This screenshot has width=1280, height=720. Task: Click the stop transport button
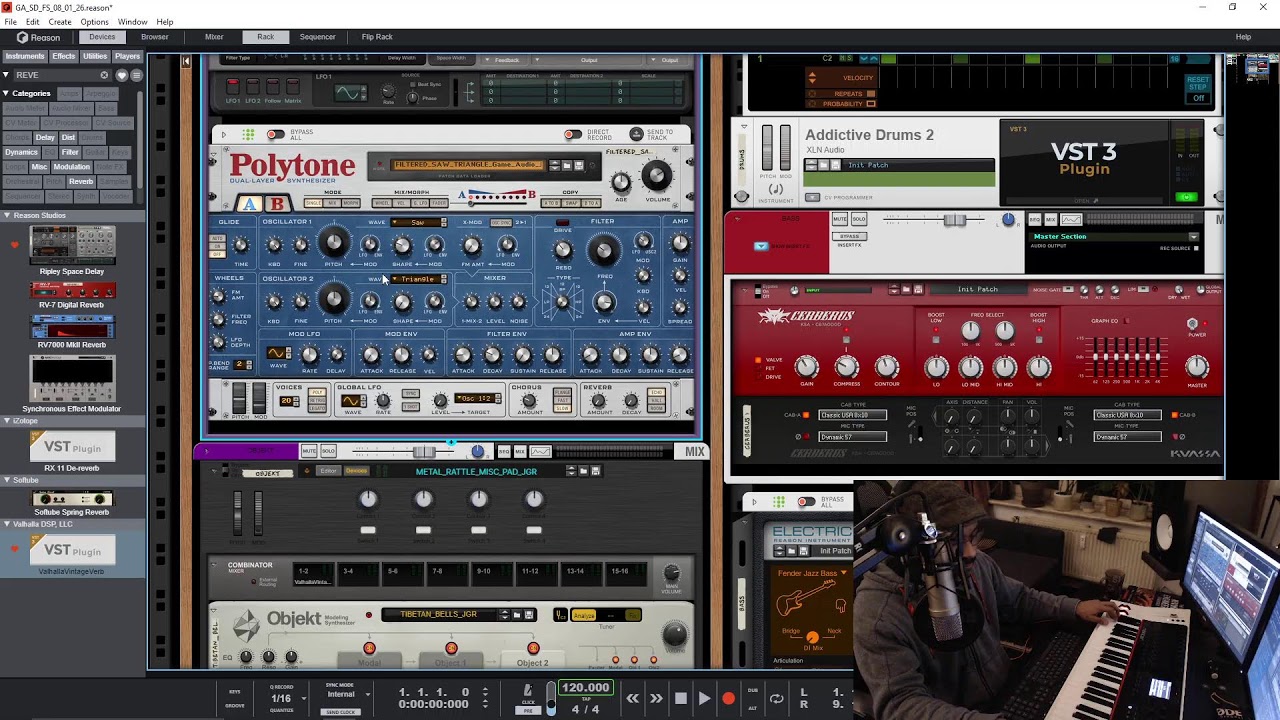pos(680,699)
